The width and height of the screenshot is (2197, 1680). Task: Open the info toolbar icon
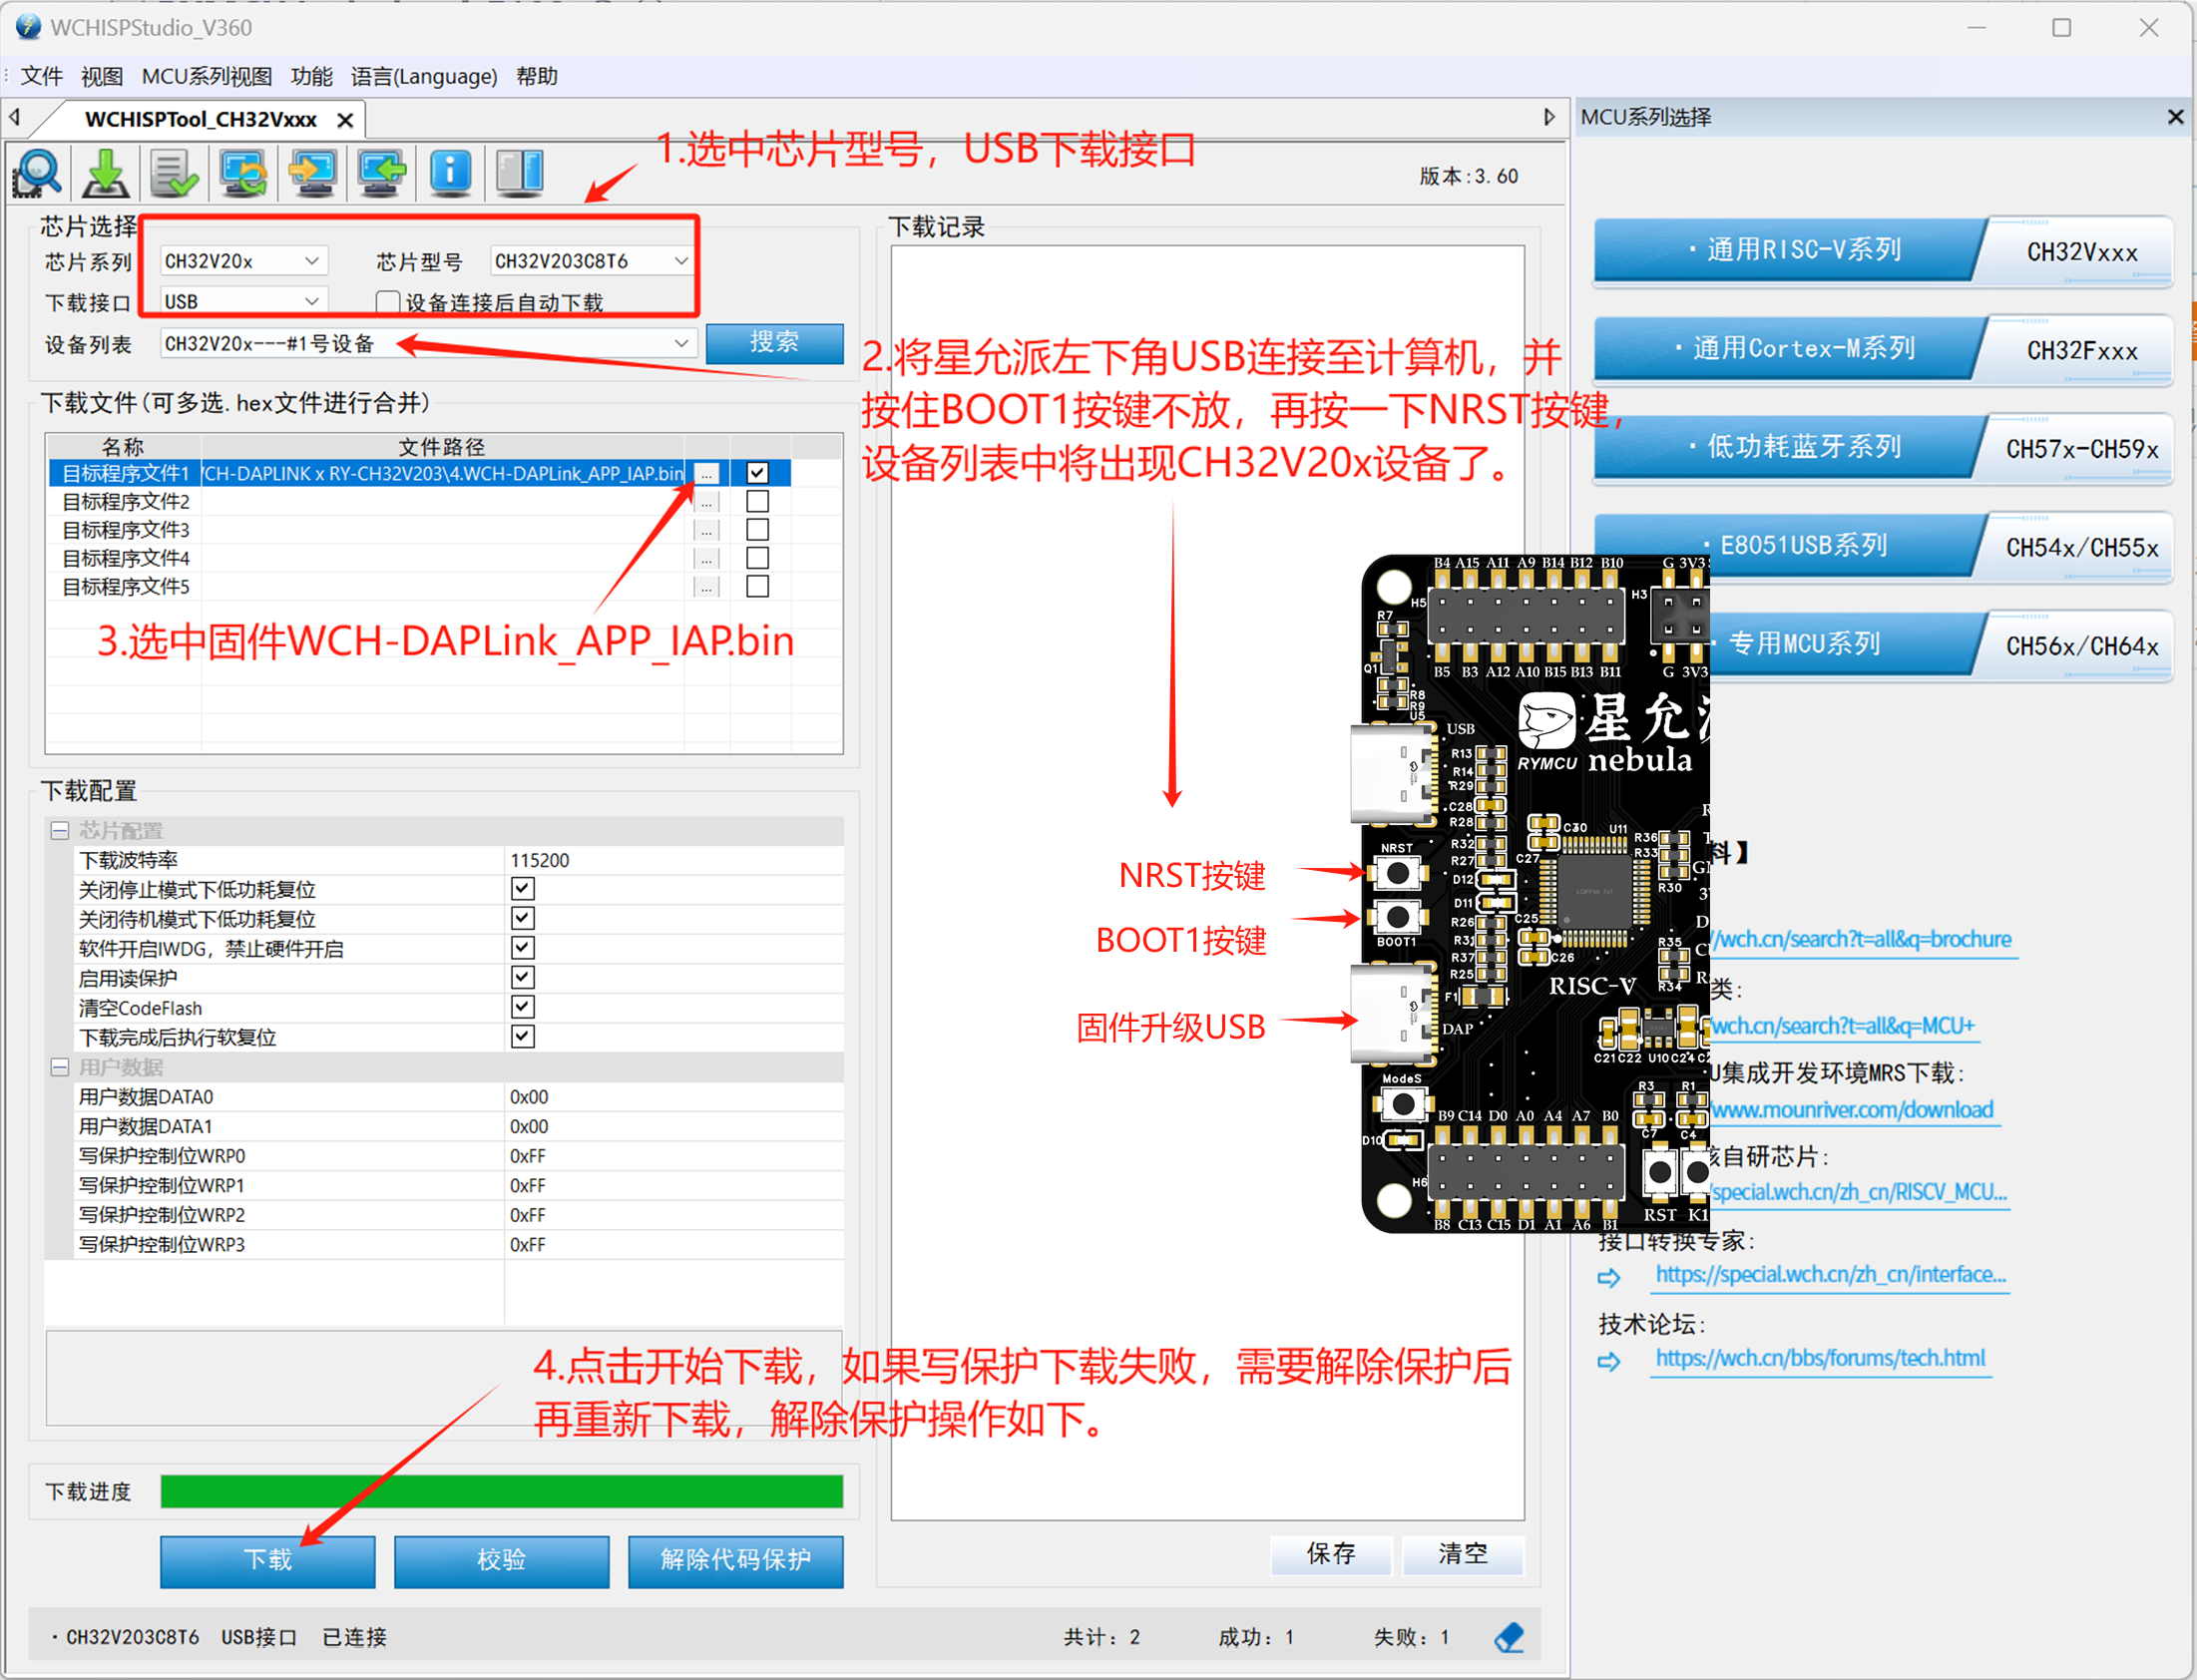coord(449,172)
